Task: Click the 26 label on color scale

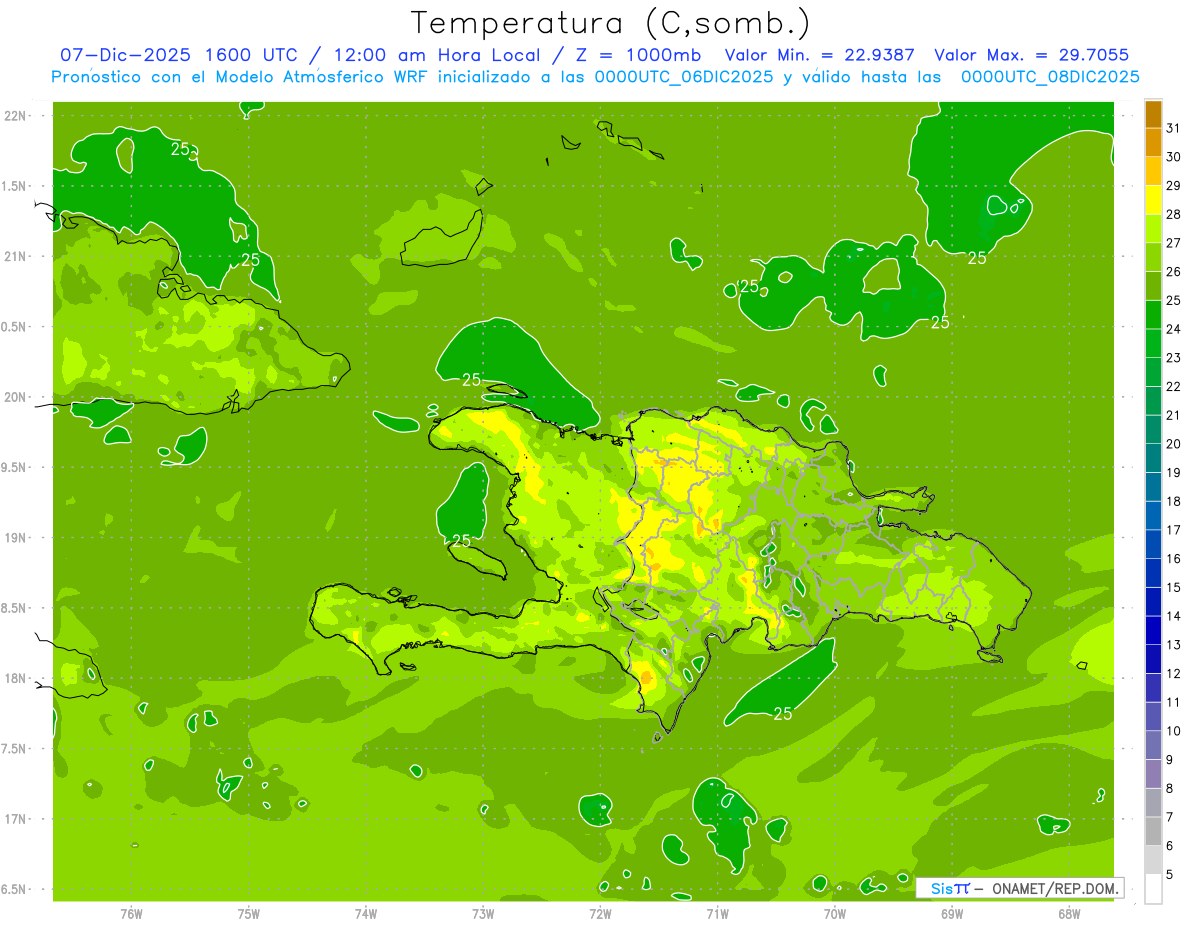Action: 1174,272
